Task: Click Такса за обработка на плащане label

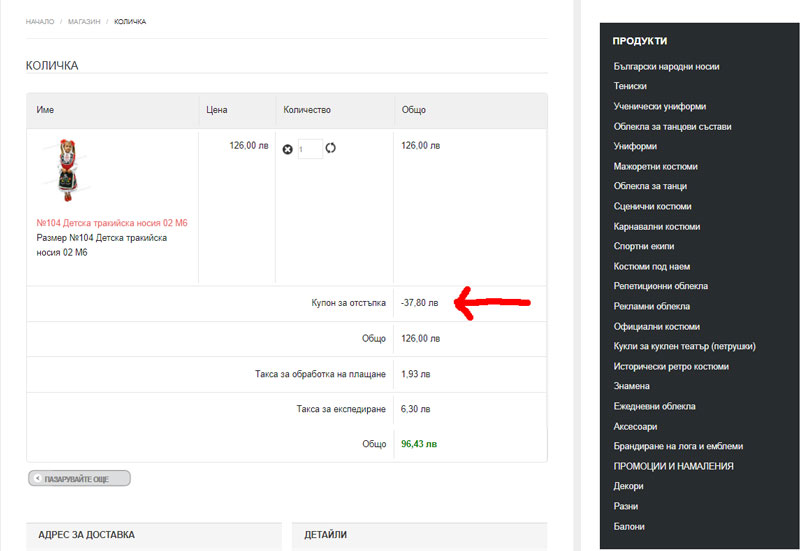Action: (320, 374)
